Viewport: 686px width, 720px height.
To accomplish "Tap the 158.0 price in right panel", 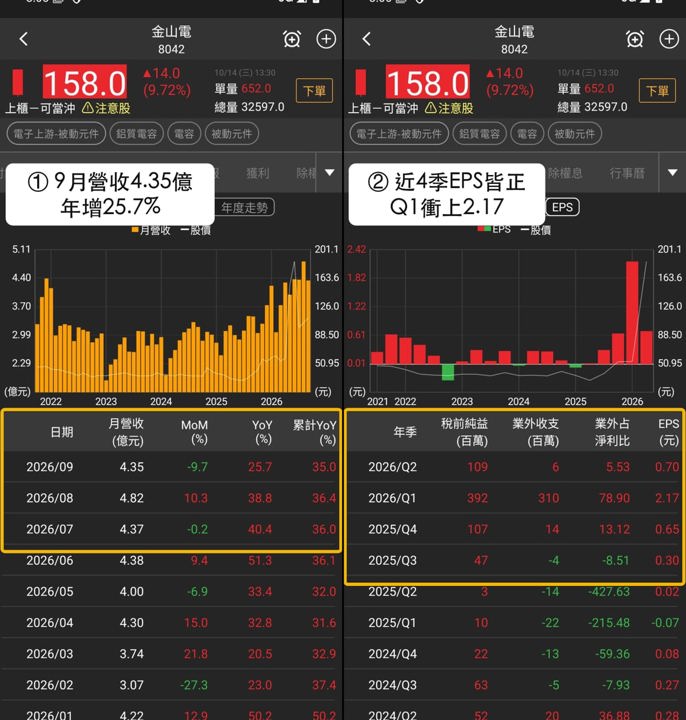I will [x=427, y=83].
